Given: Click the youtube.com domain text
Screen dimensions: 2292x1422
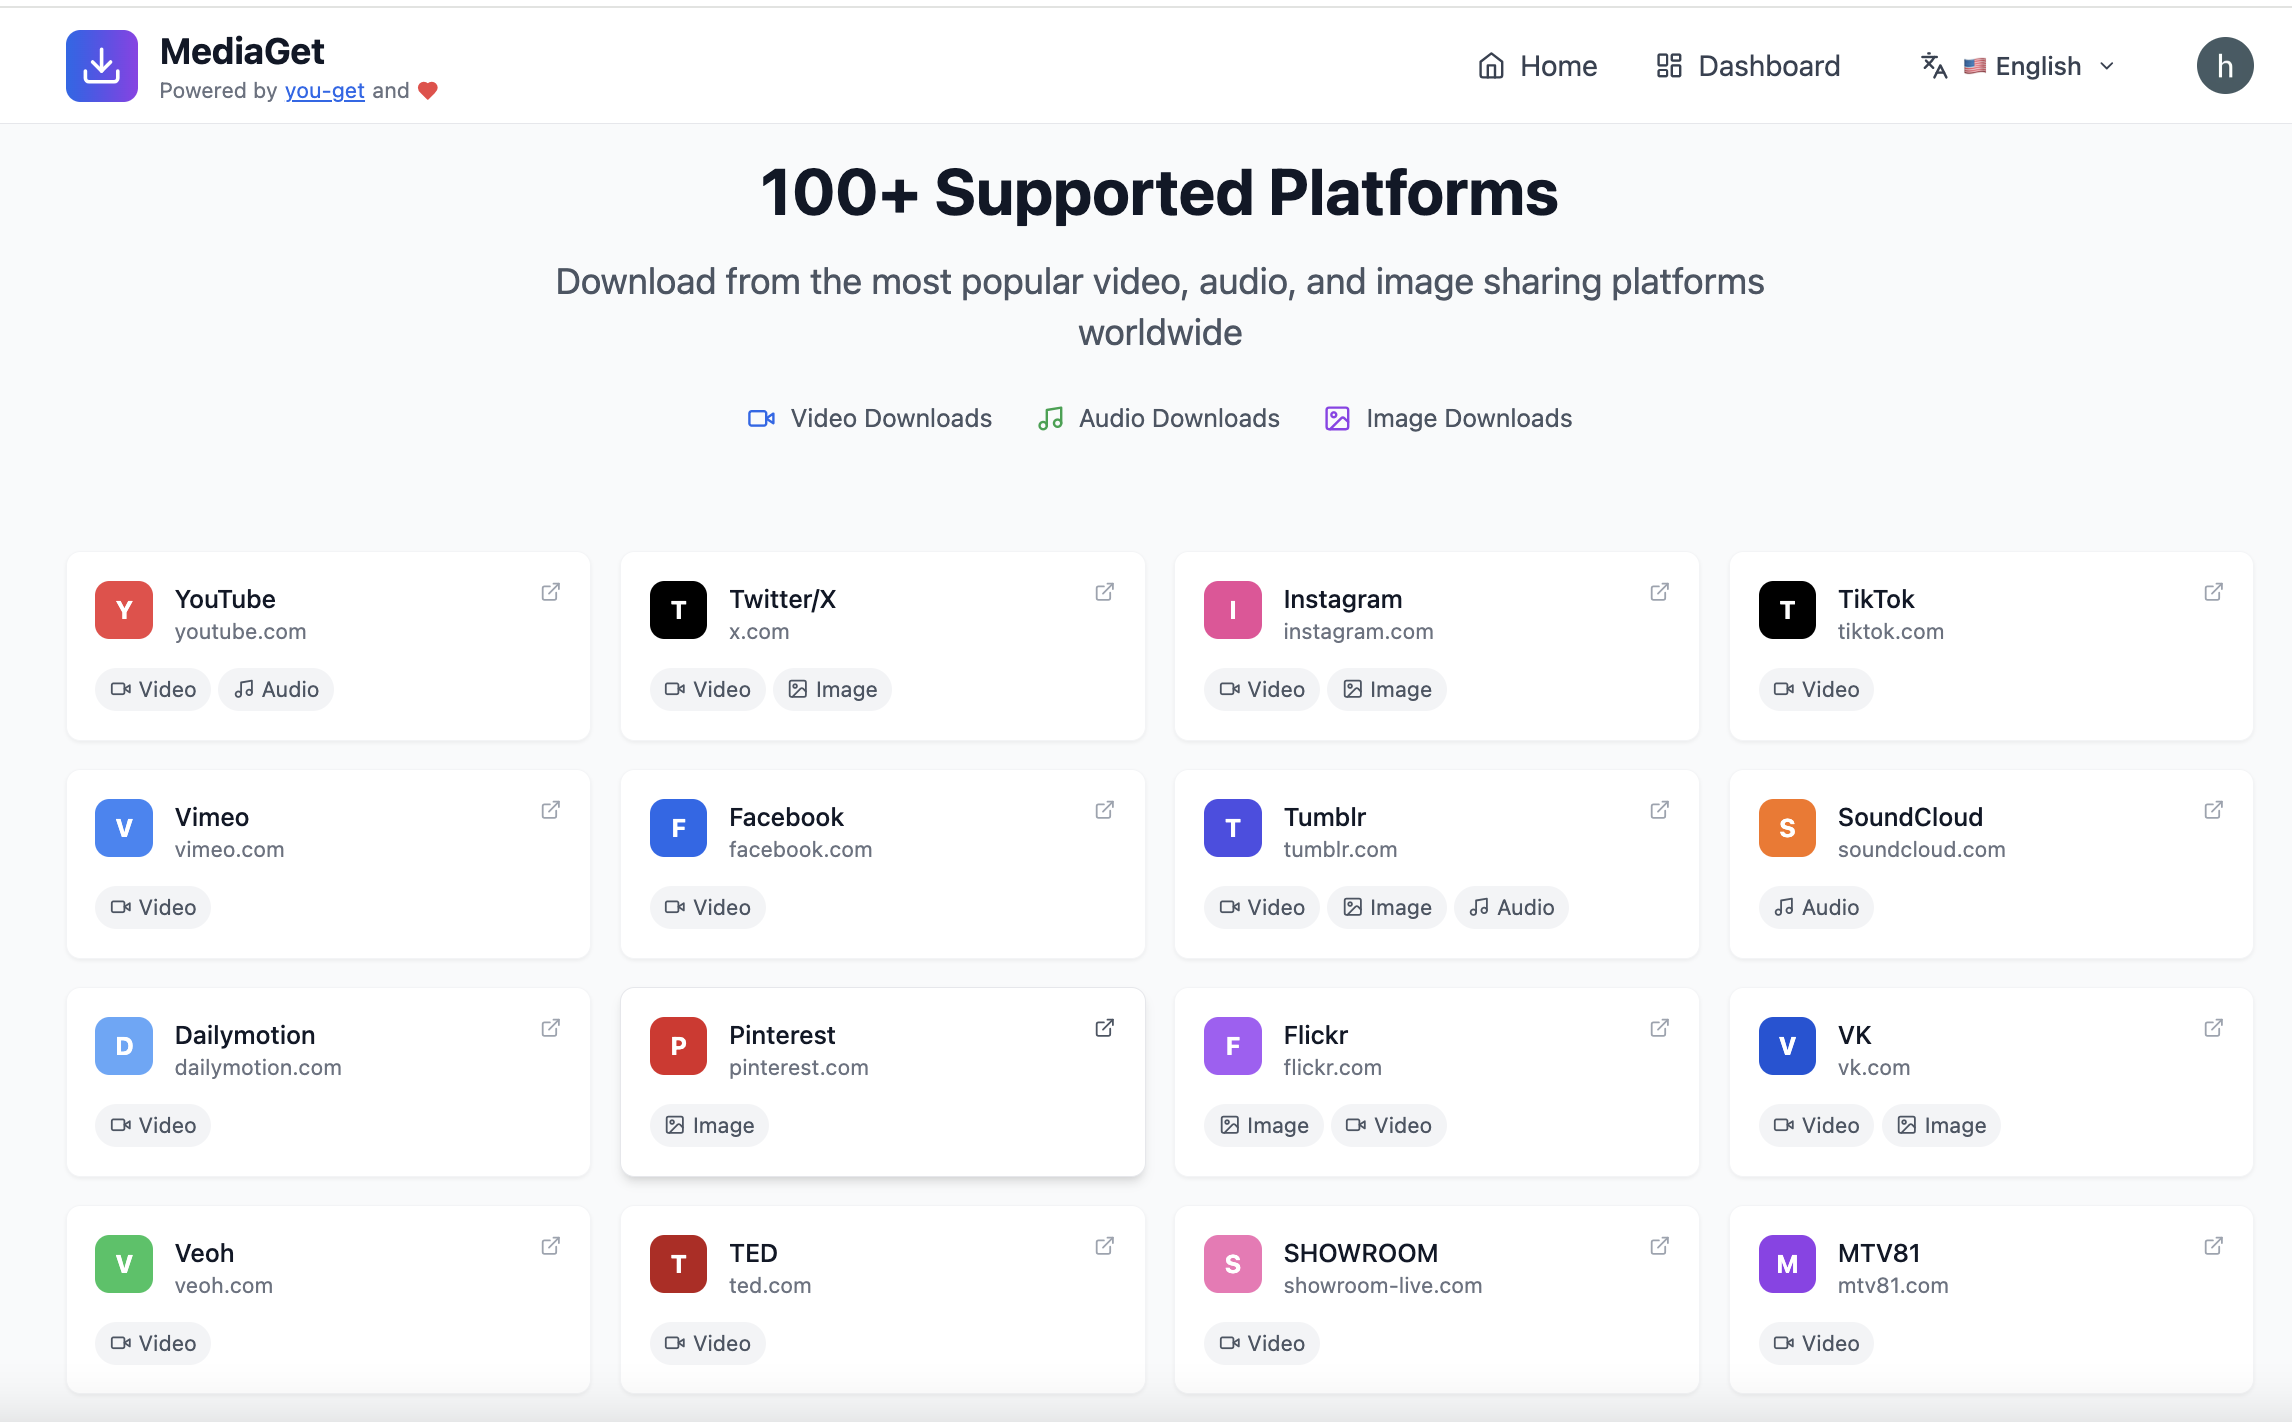Looking at the screenshot, I should (x=240, y=632).
